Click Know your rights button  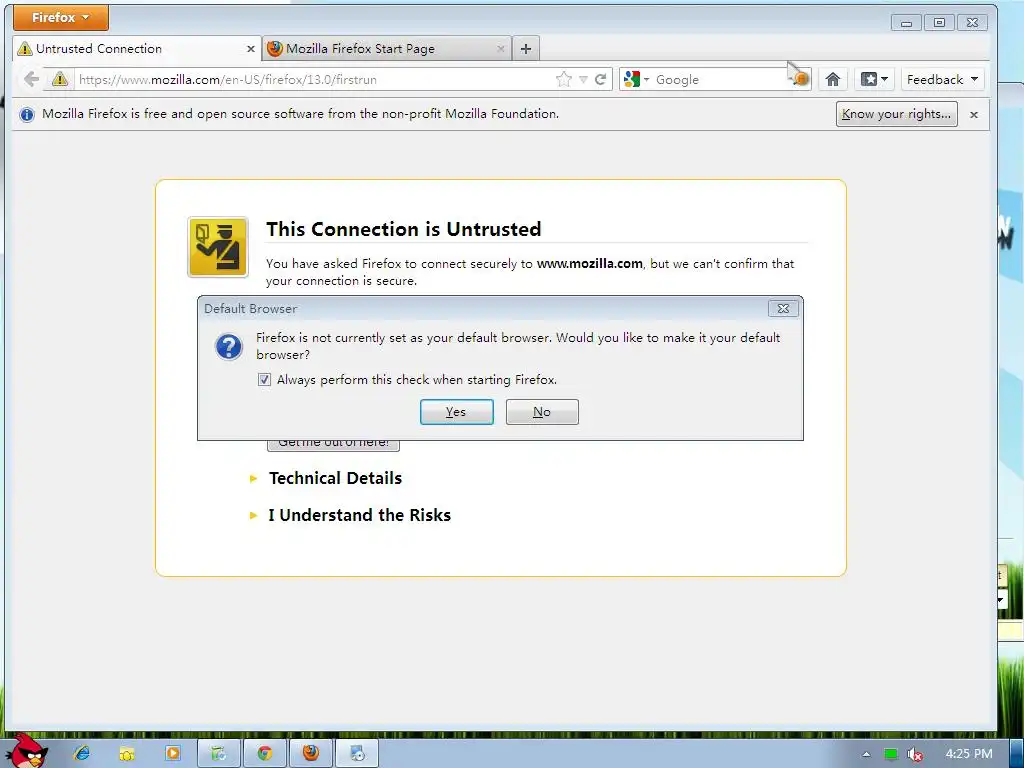[897, 114]
